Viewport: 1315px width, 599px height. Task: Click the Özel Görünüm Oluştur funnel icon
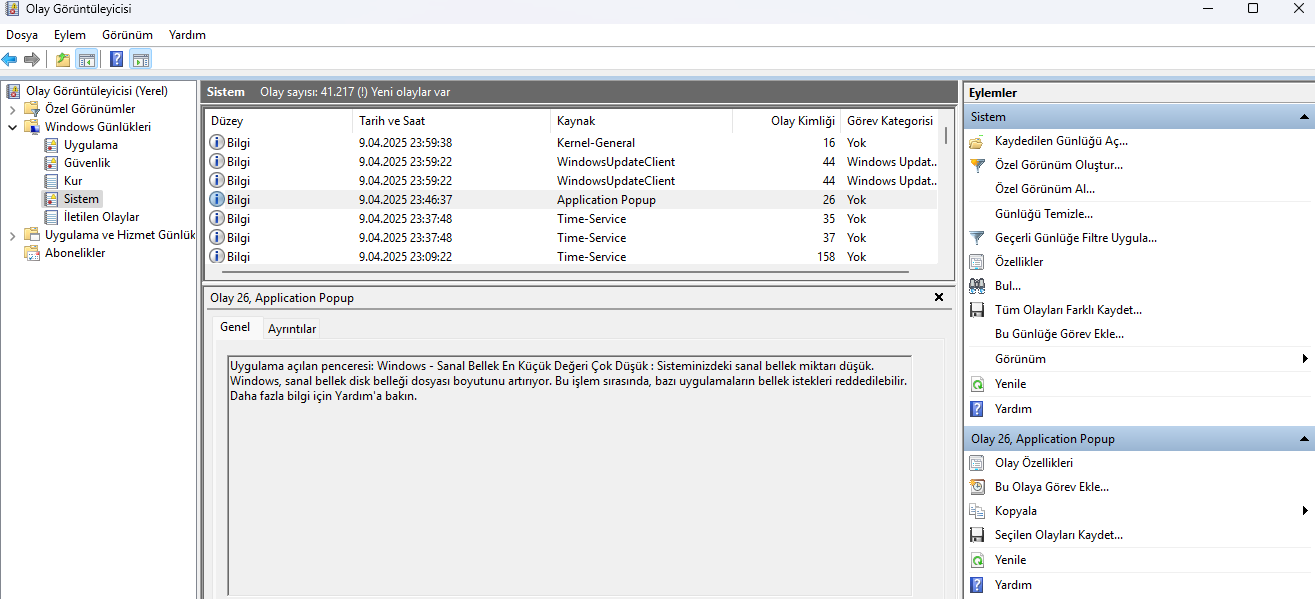pyautogui.click(x=978, y=165)
